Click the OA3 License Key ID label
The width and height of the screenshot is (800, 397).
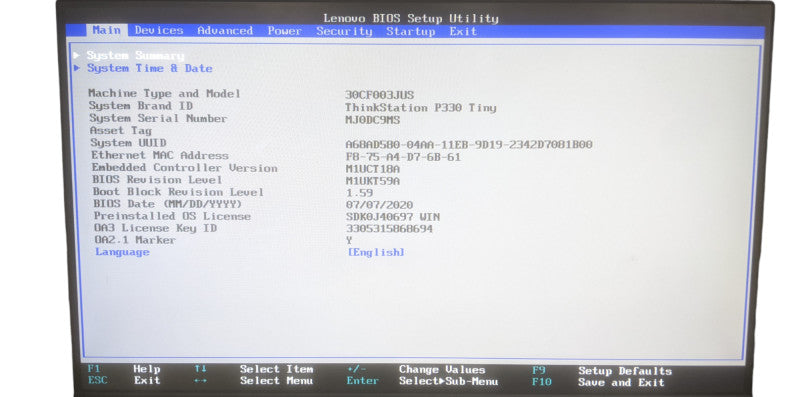pos(156,228)
